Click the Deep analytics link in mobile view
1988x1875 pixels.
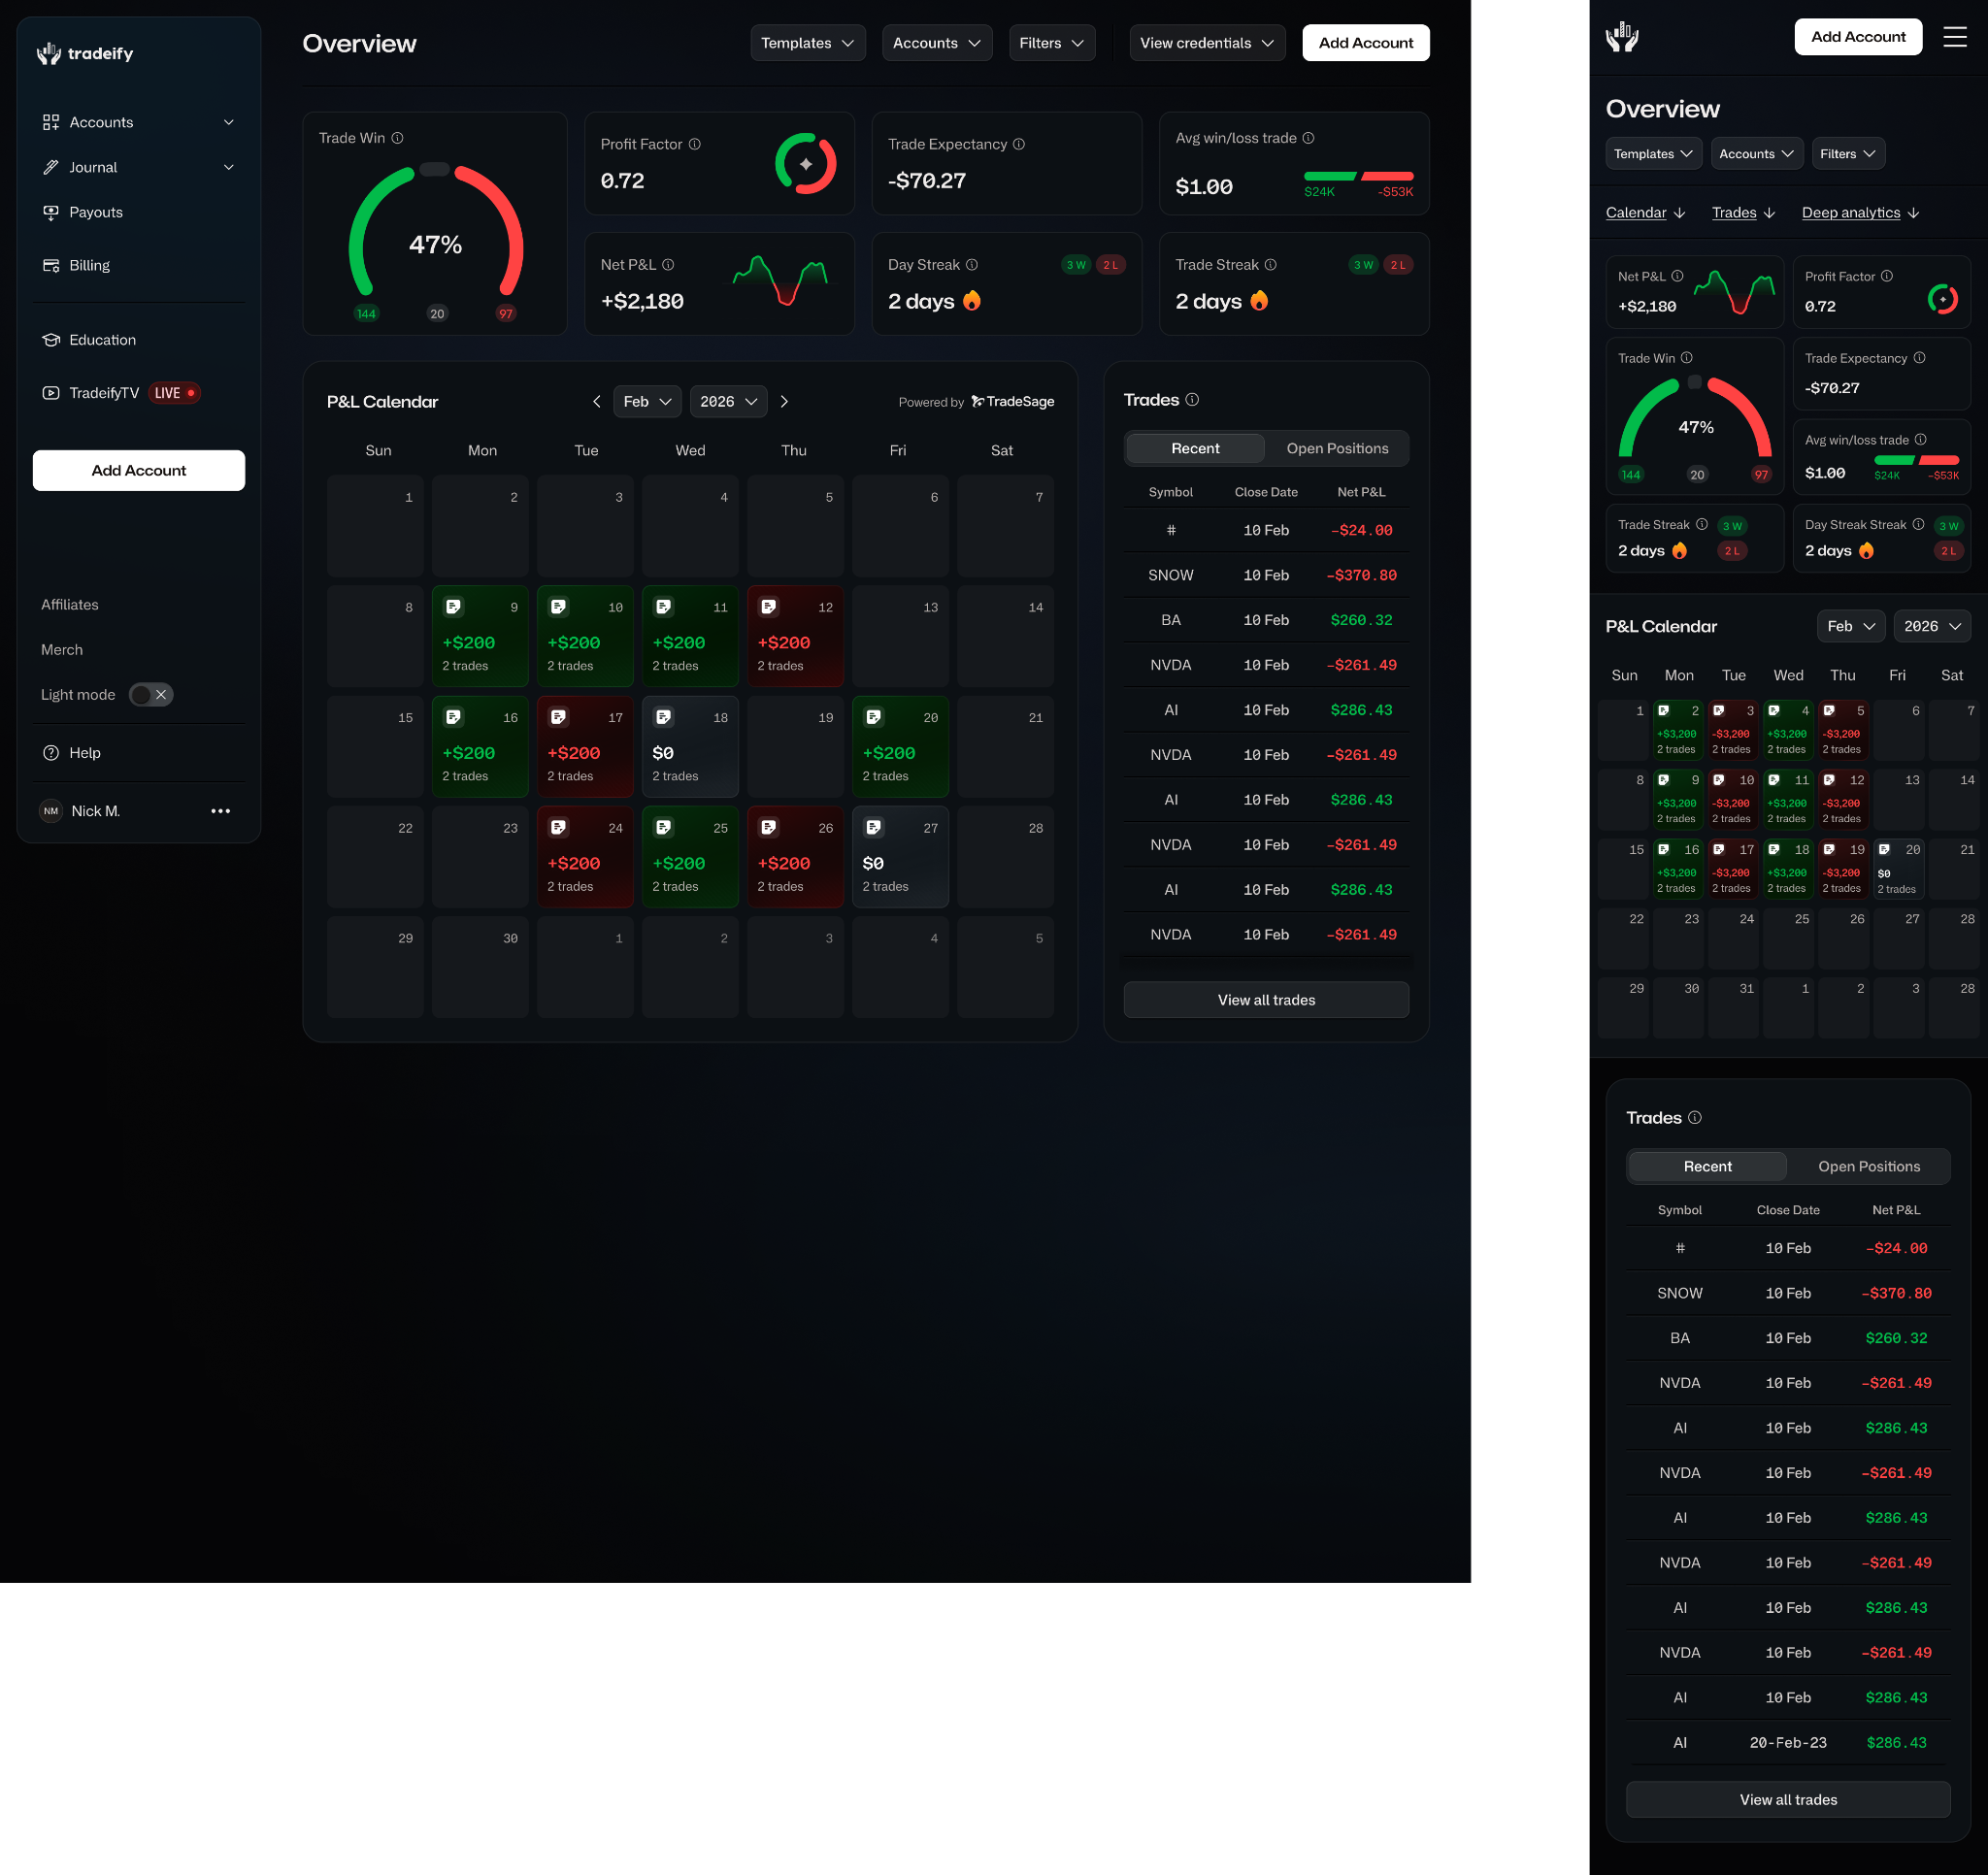[x=1860, y=213]
